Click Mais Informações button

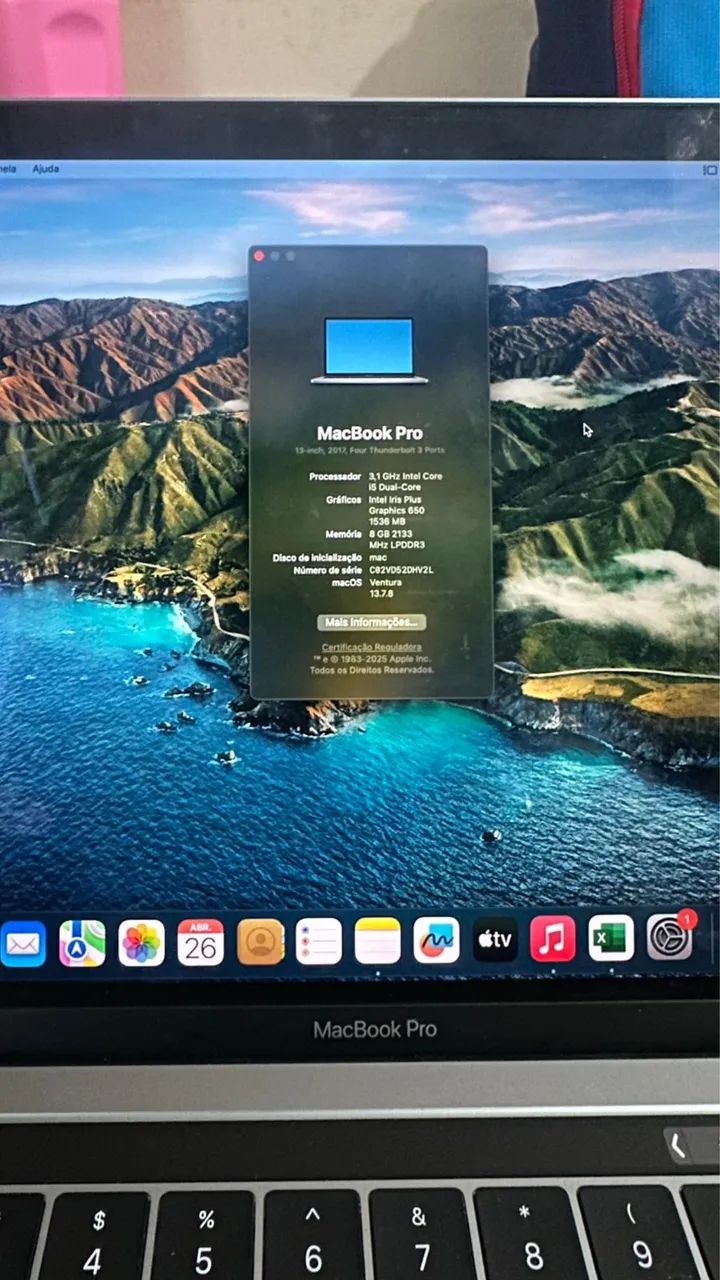[371, 622]
